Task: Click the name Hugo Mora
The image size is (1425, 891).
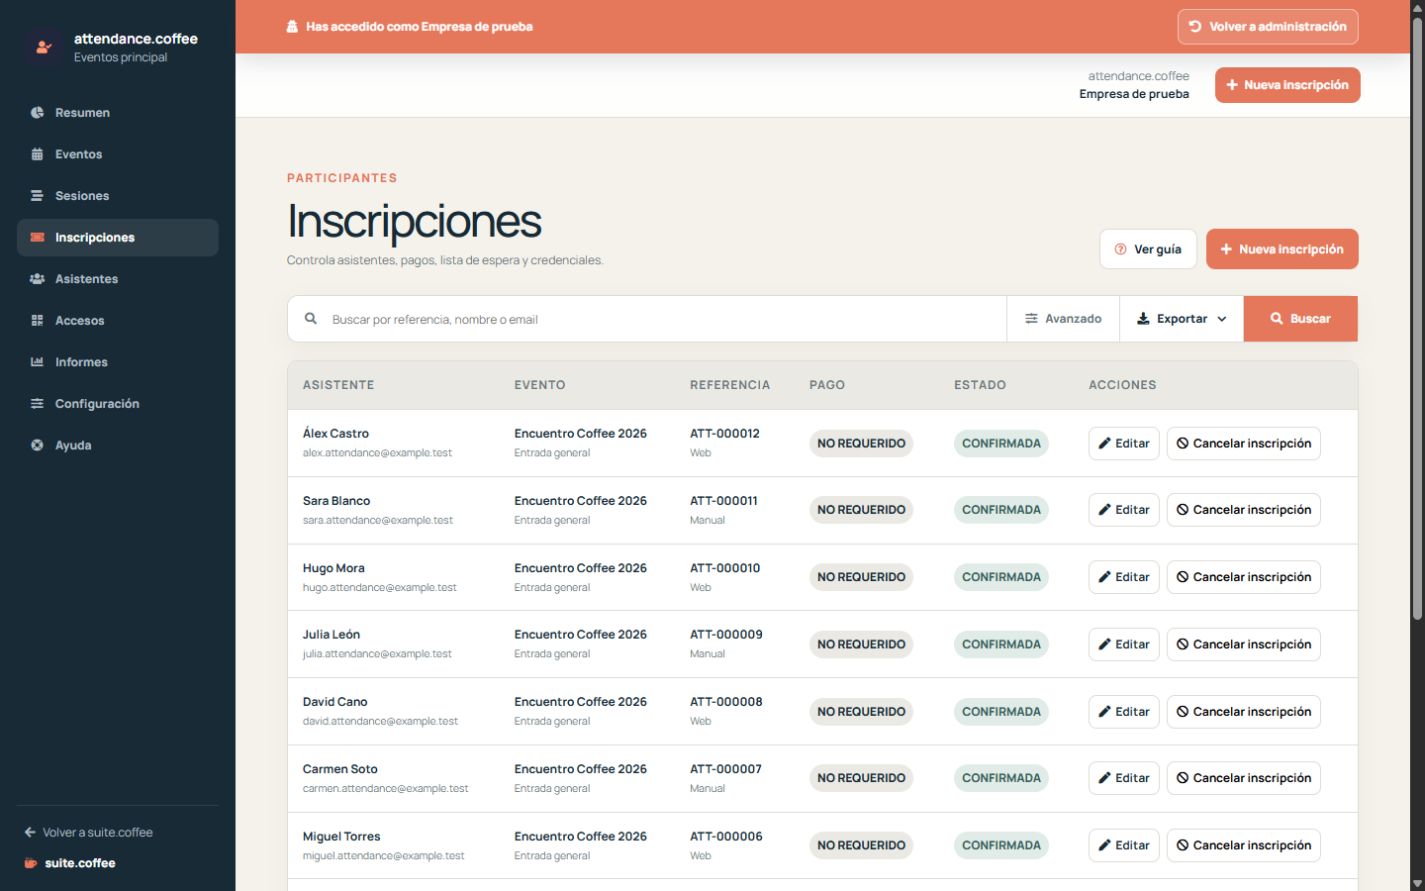Action: [334, 568]
